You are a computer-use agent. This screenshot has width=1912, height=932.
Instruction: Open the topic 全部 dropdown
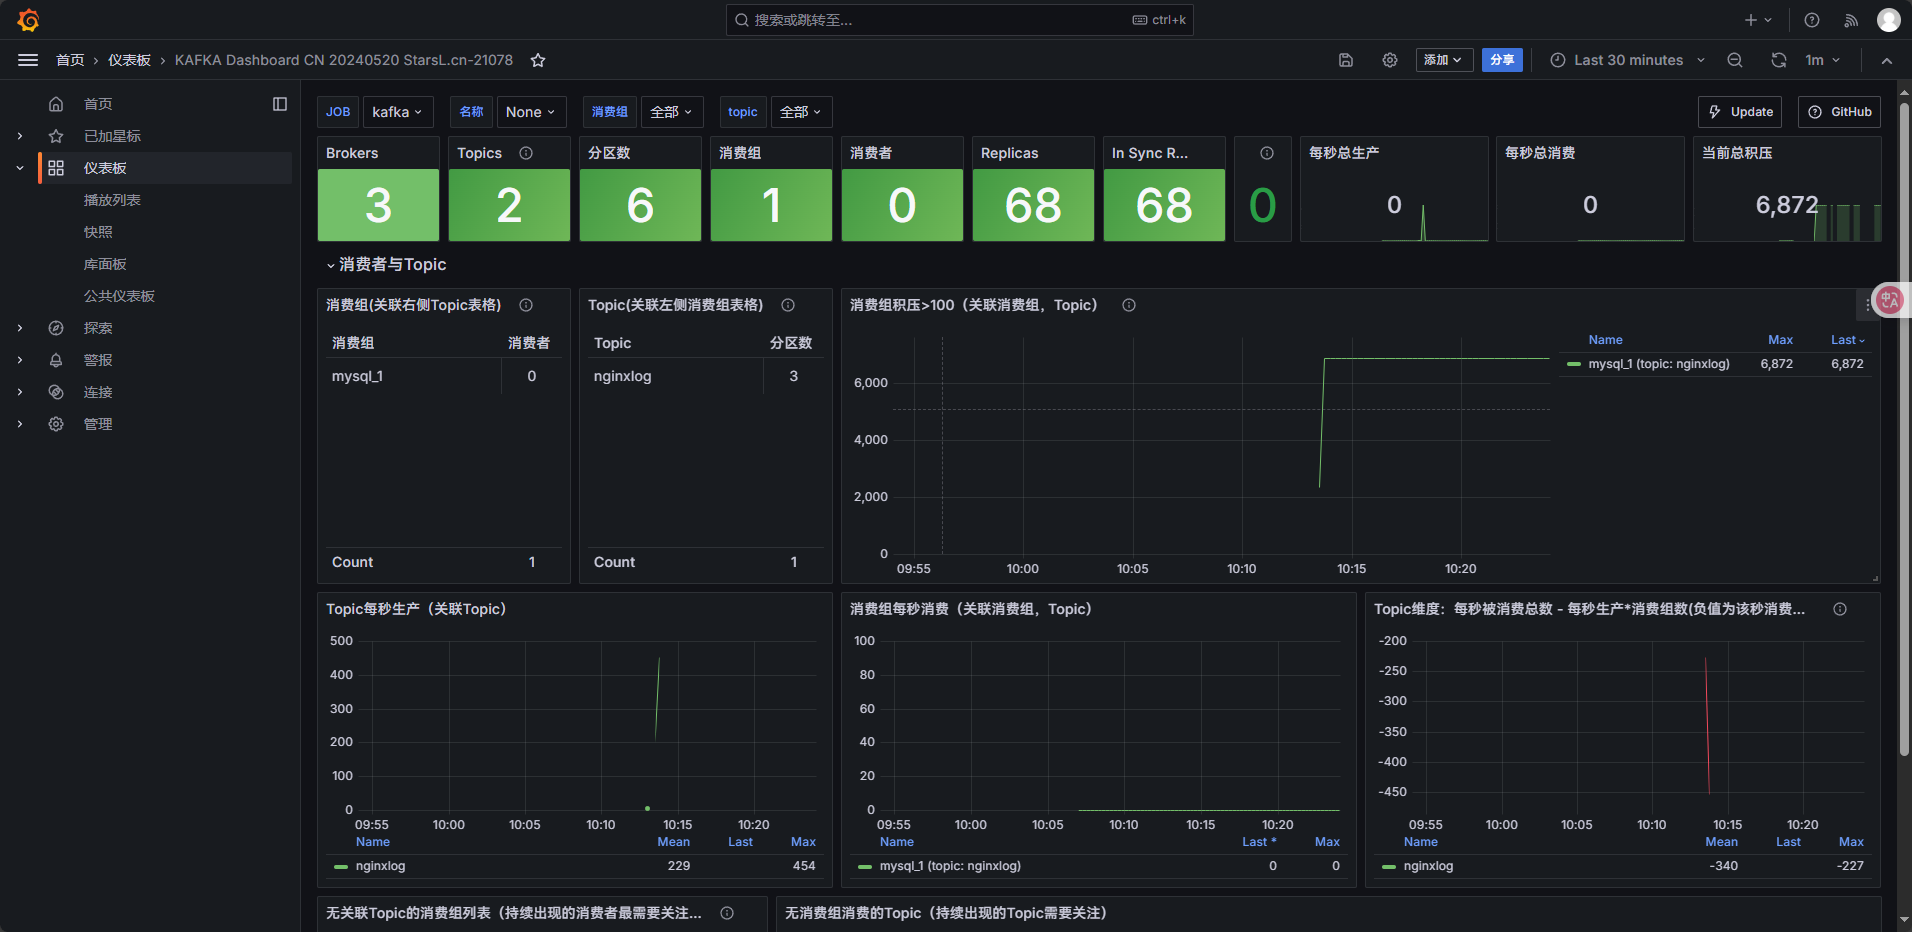pos(802,112)
